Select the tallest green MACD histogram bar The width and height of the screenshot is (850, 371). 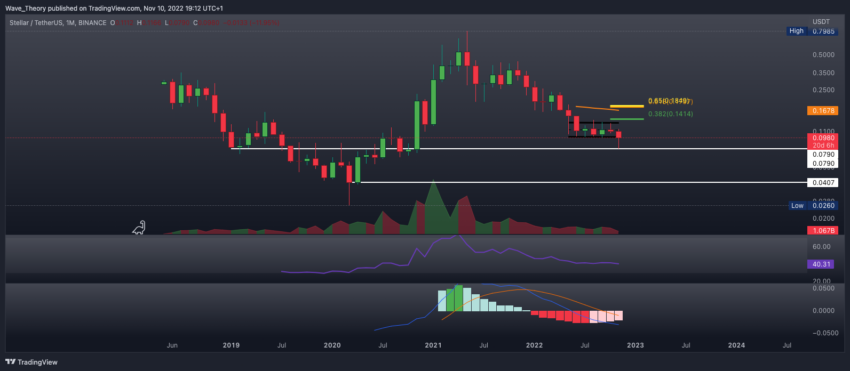coord(459,298)
